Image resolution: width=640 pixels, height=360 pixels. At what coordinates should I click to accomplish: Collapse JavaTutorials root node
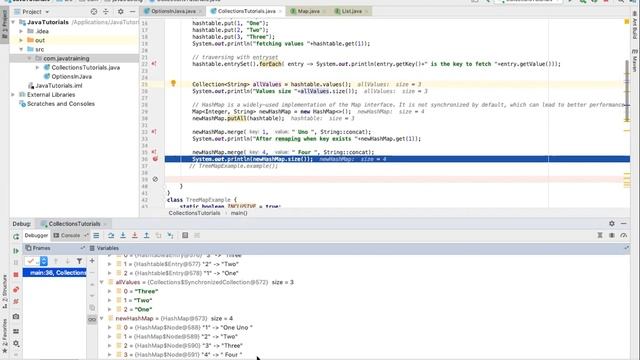(x=13, y=22)
